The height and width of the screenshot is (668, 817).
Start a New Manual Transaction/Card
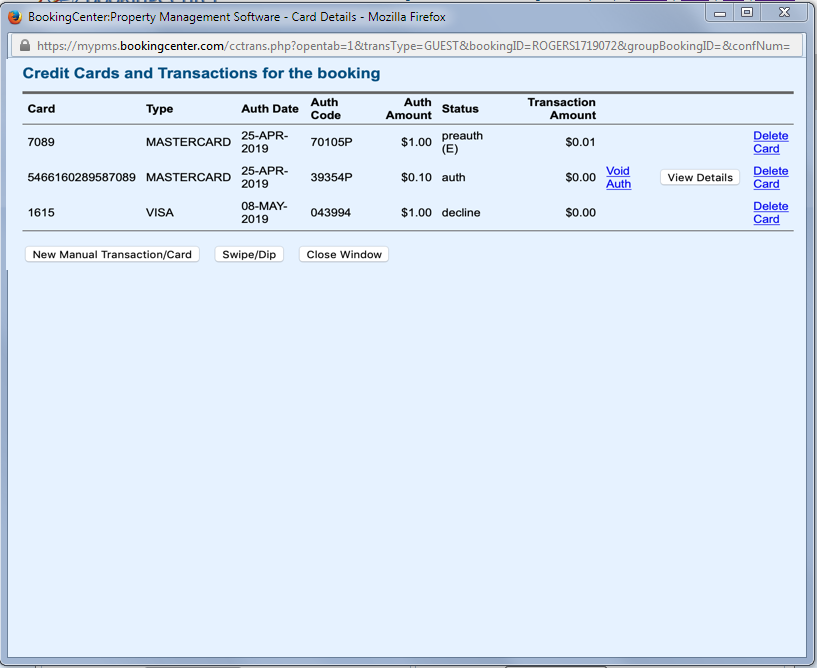[x=112, y=254]
